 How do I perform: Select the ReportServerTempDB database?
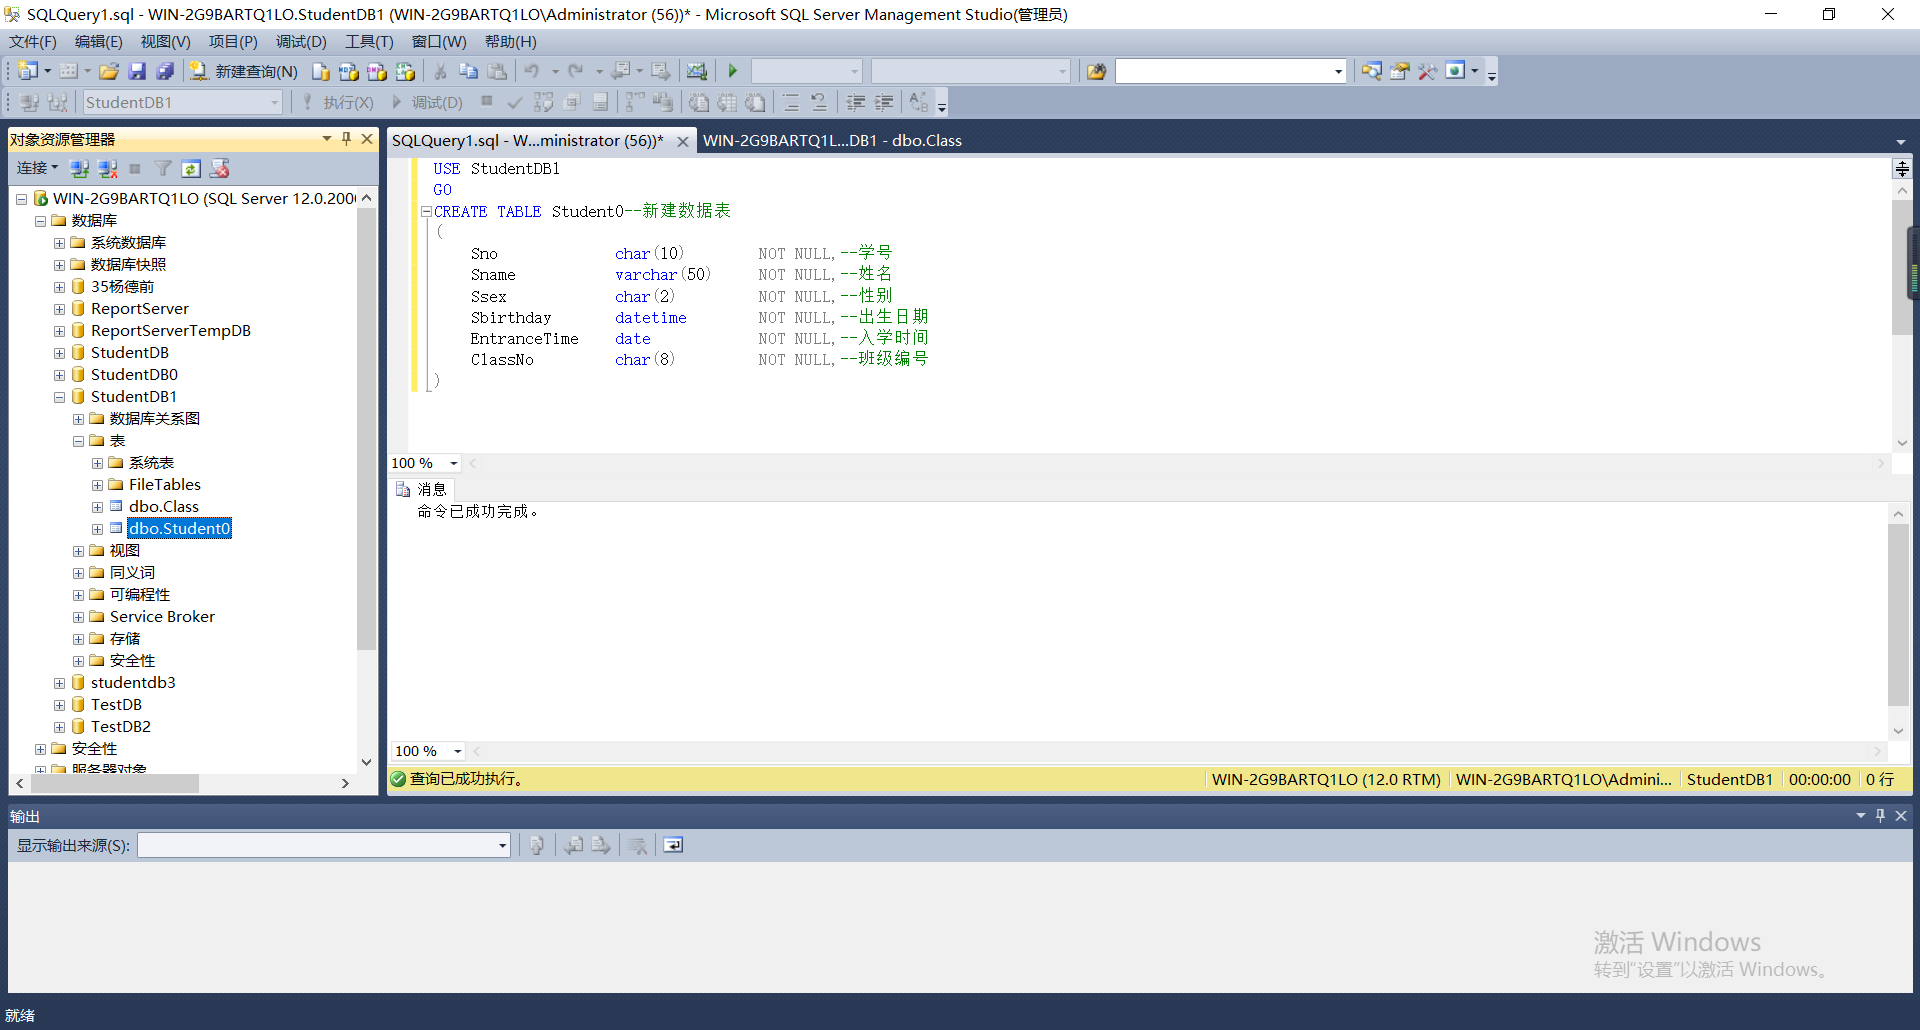pos(171,331)
